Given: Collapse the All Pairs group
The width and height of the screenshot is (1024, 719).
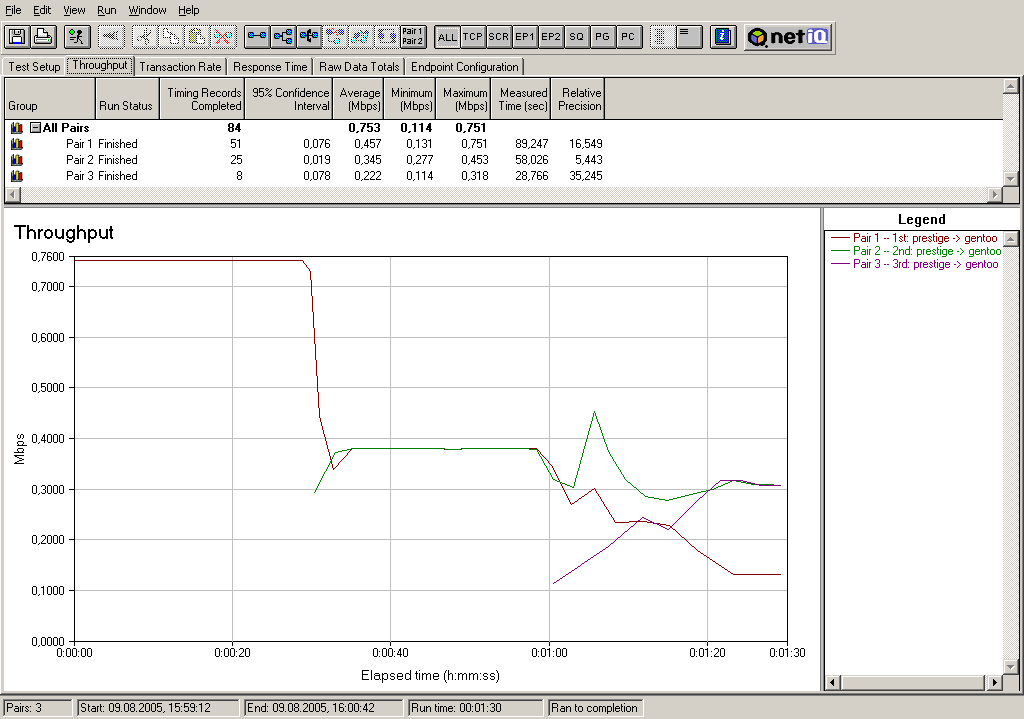Looking at the screenshot, I should tap(35, 128).
